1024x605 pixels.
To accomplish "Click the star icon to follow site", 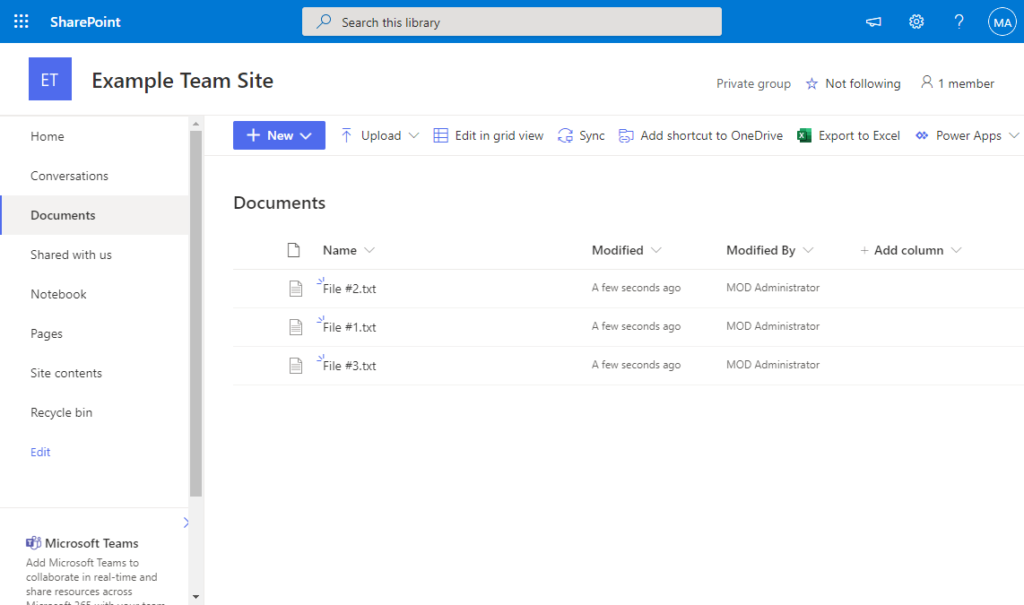I will click(x=811, y=84).
